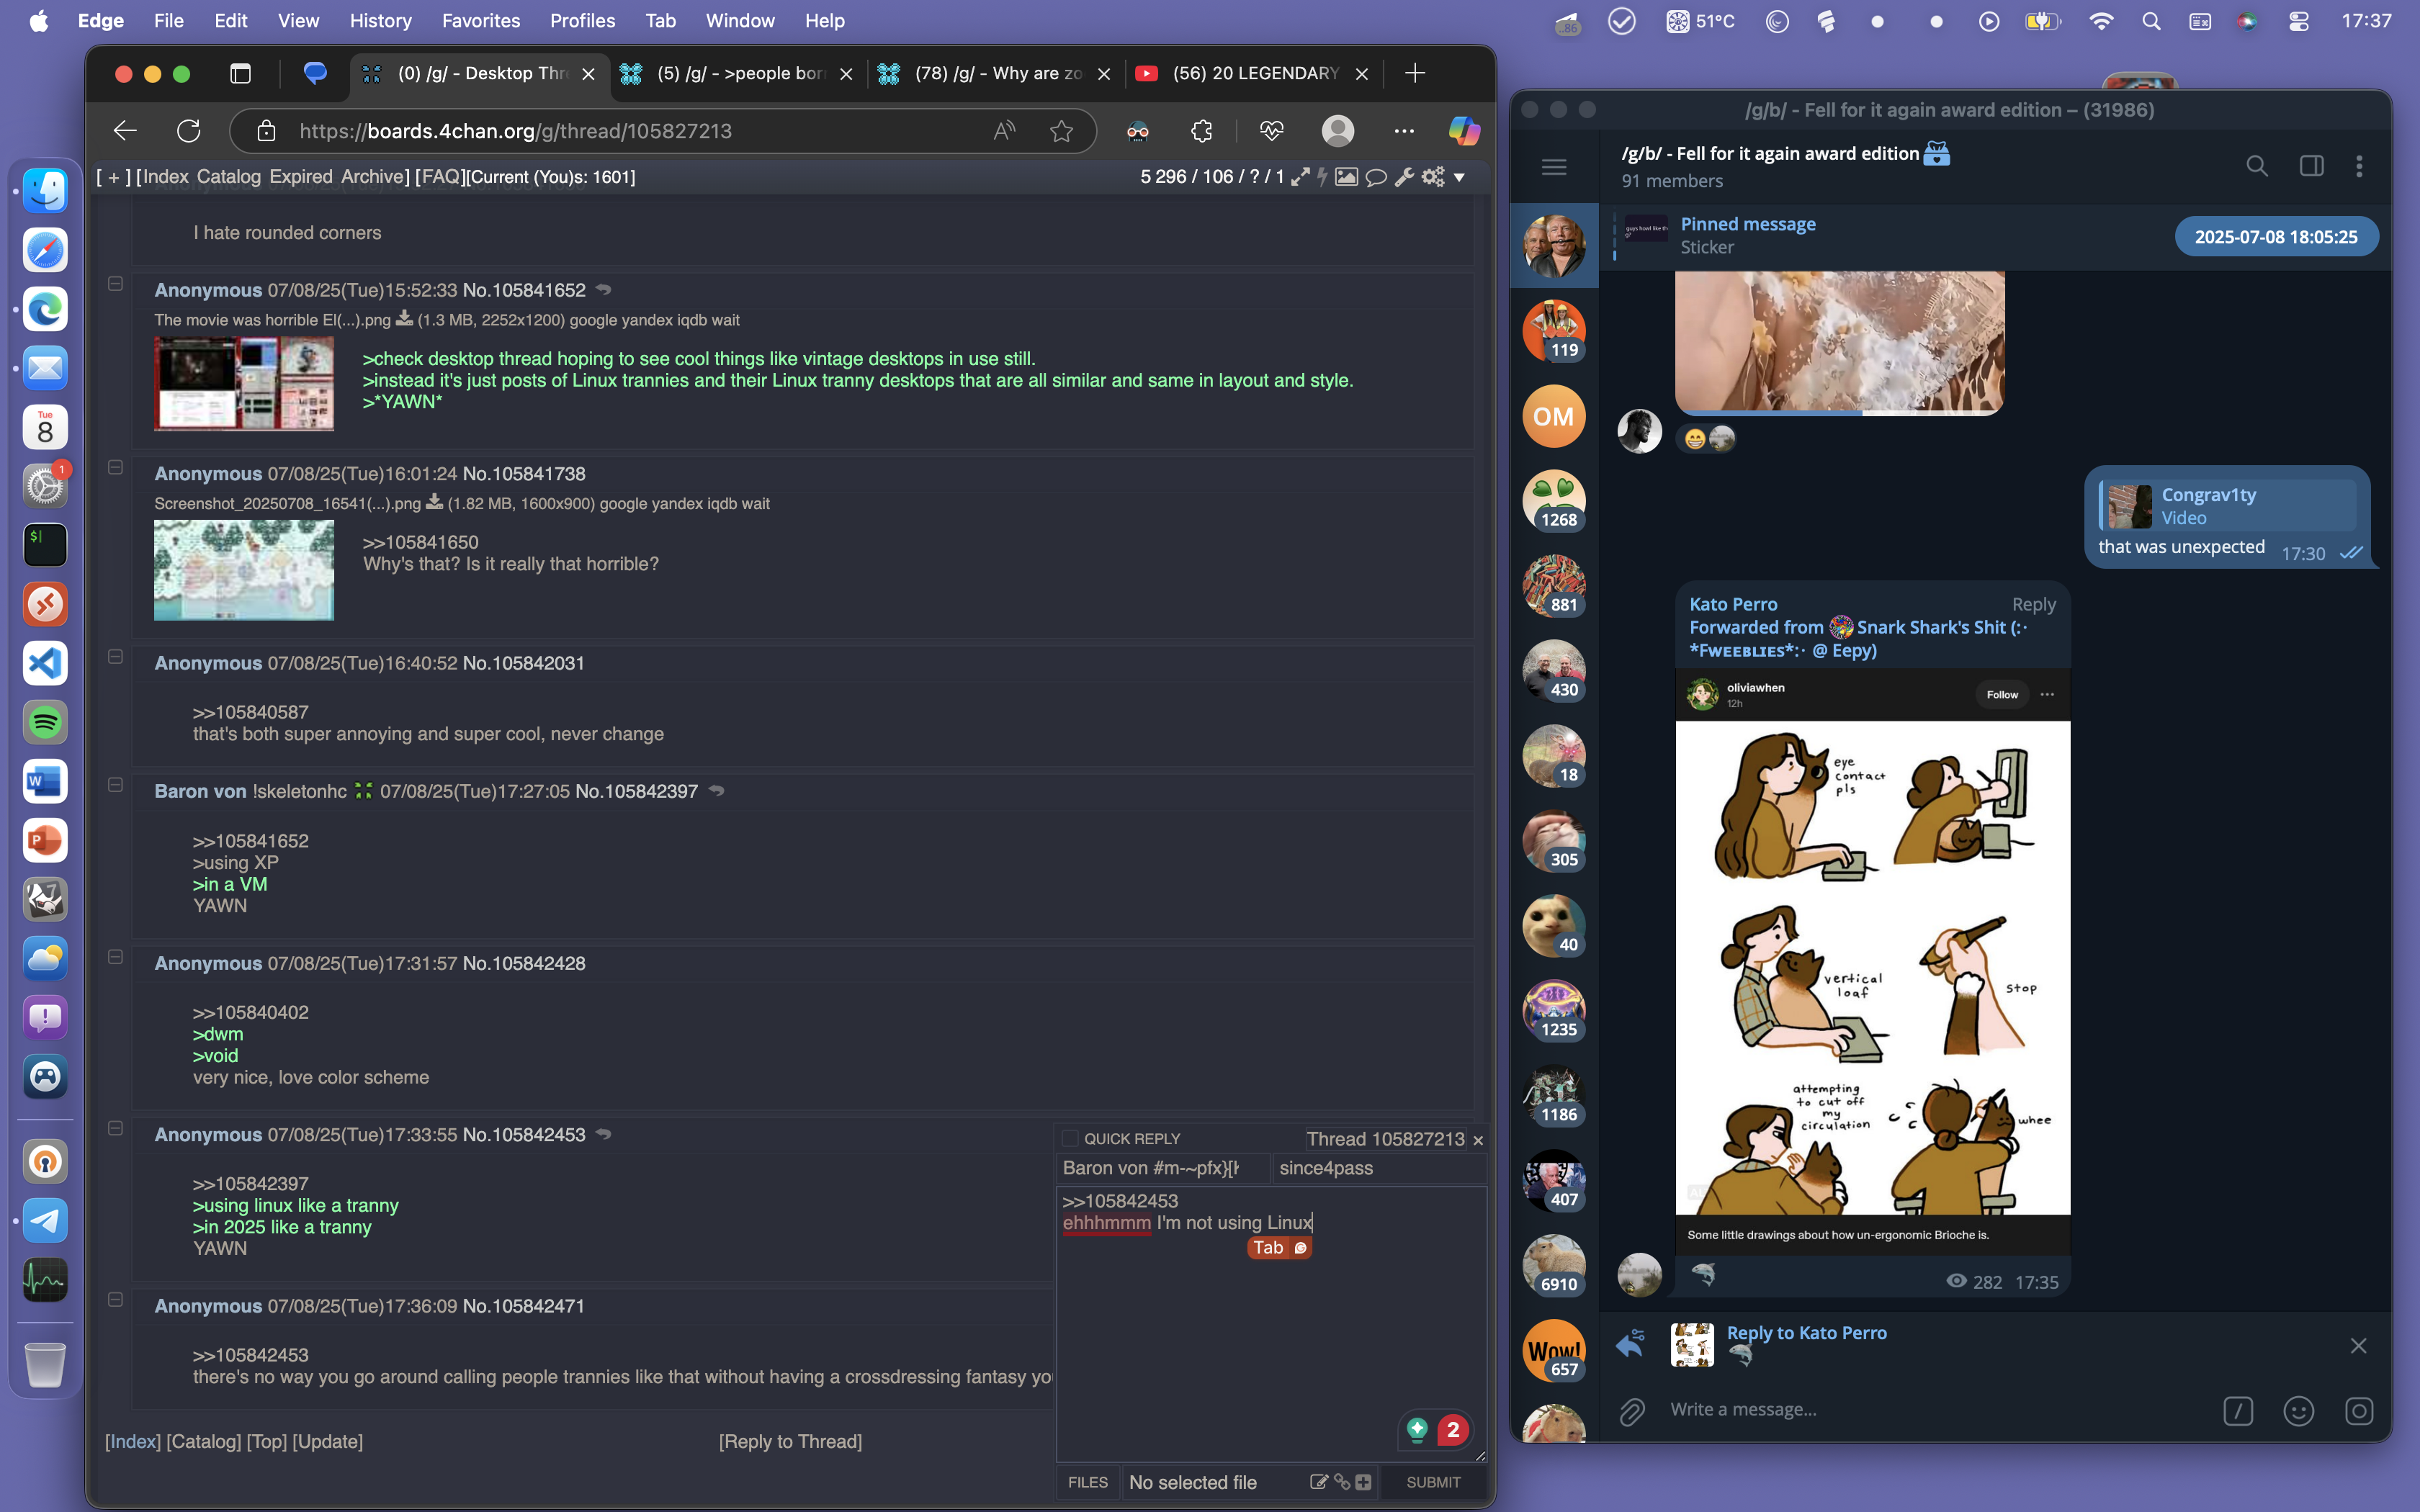Open the vertical three-dot menu in Telegram header
The image size is (2420, 1512).
tap(2359, 166)
